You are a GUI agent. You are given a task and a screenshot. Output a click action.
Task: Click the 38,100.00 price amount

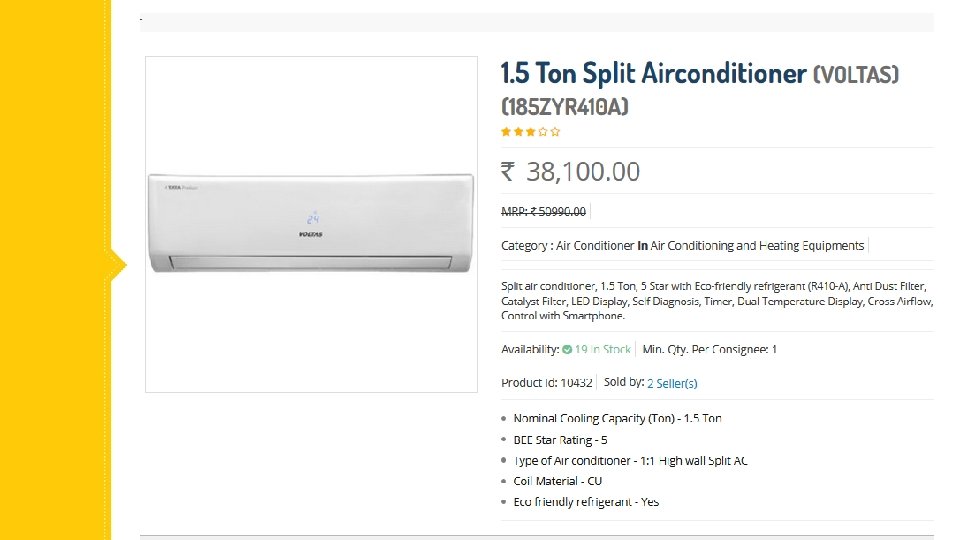pyautogui.click(x=583, y=172)
